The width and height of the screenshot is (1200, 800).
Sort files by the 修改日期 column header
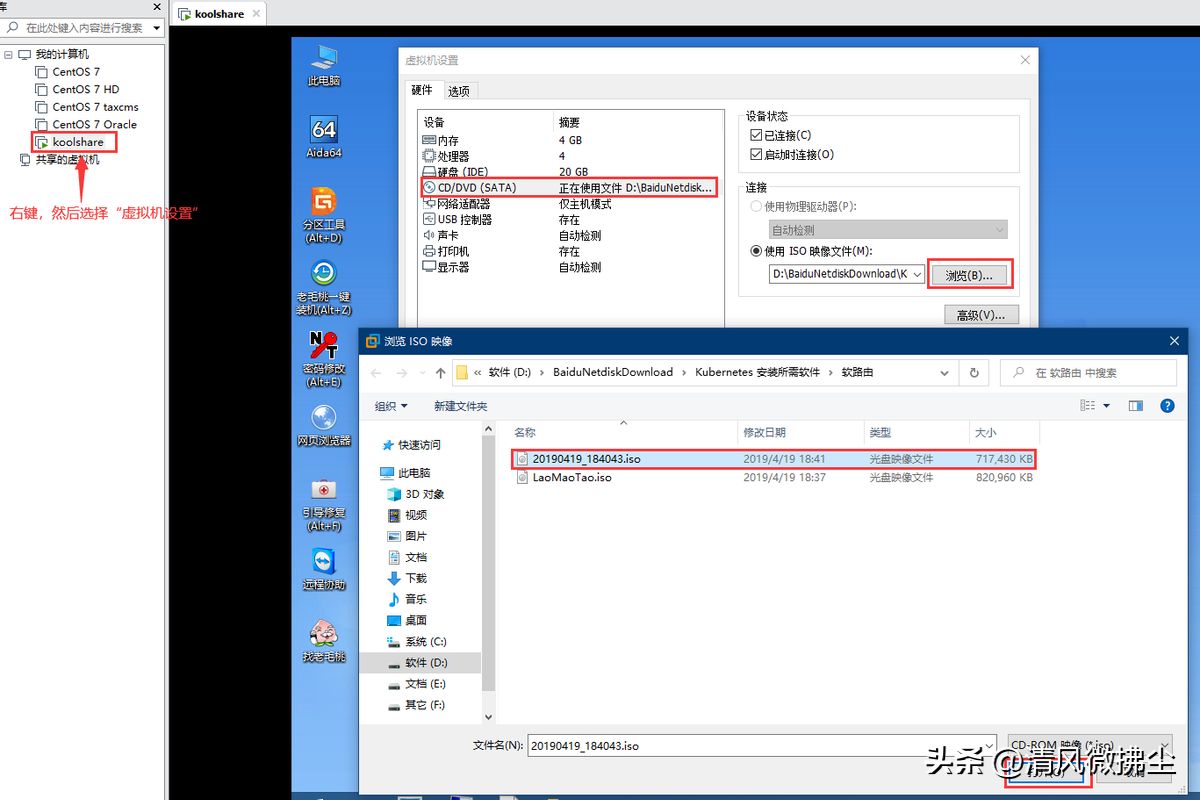coord(764,432)
